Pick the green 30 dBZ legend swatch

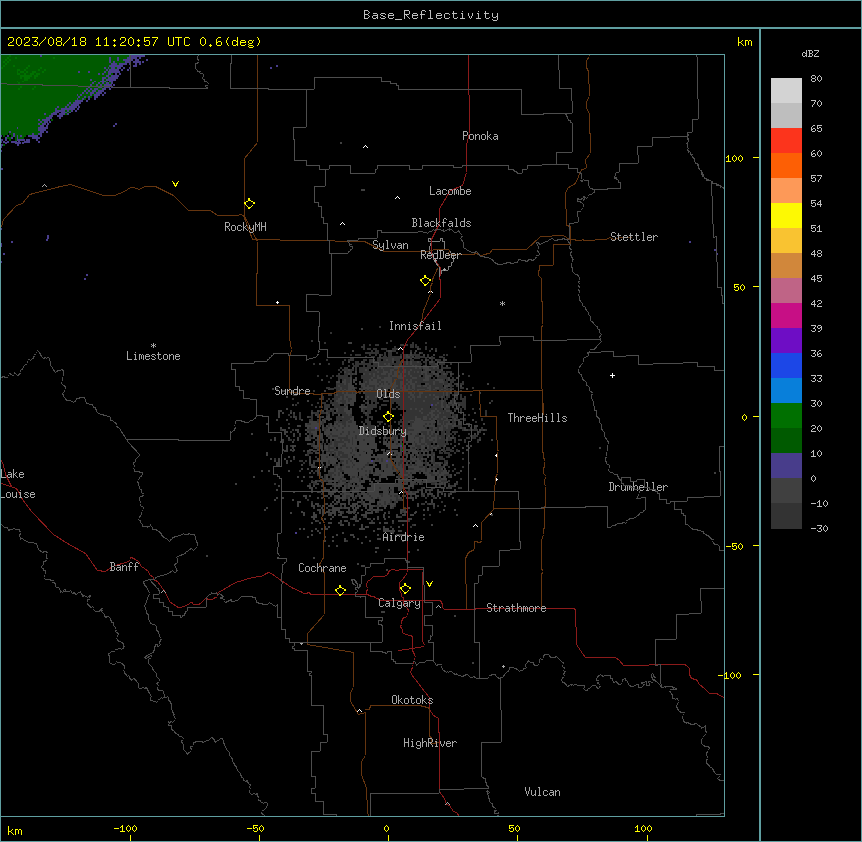[x=786, y=416]
